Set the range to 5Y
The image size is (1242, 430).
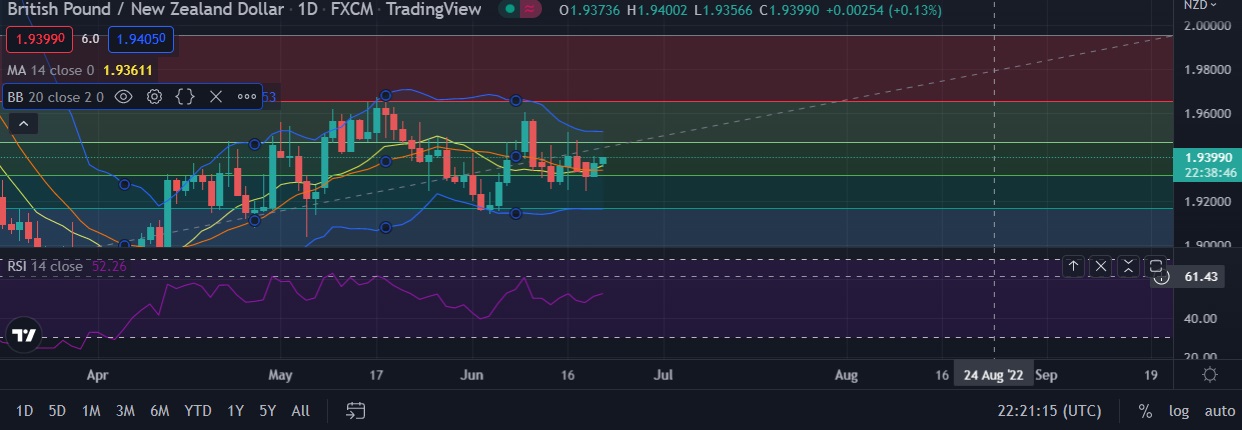(268, 410)
